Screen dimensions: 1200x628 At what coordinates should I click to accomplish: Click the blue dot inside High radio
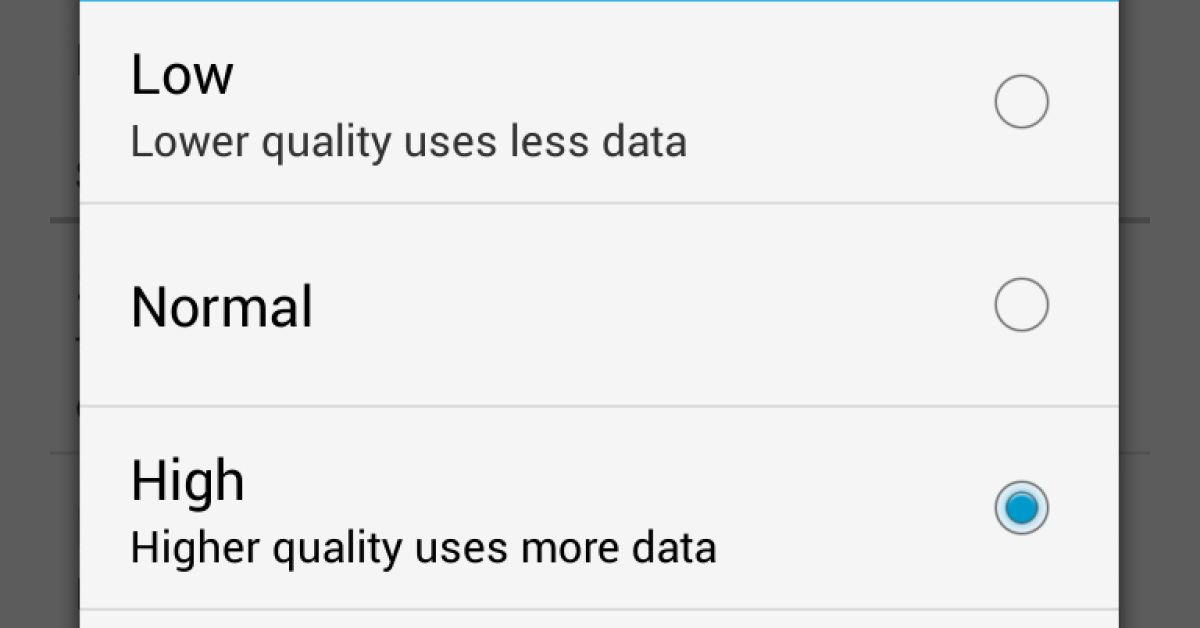(x=1021, y=509)
